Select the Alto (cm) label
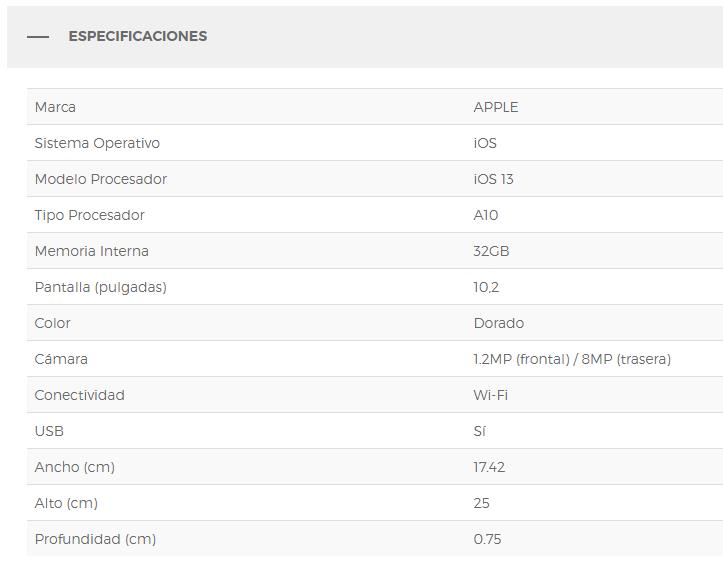This screenshot has height=563, width=723. pyautogui.click(x=66, y=503)
